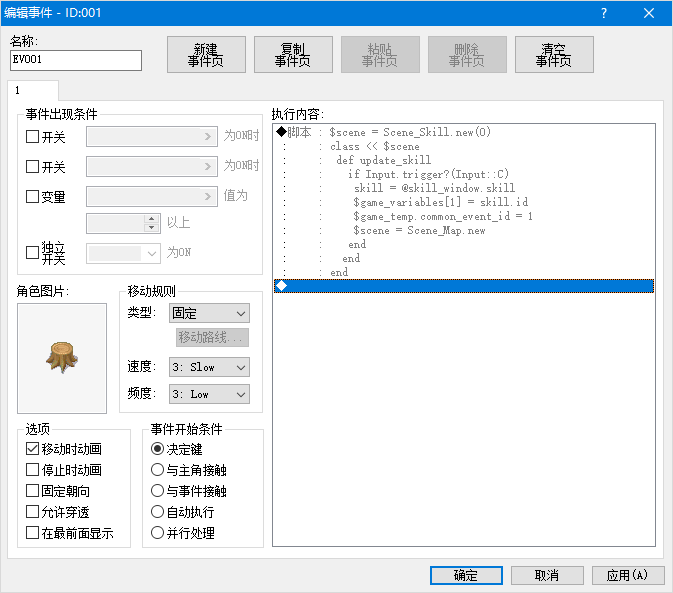Click the help question mark icon
Screen dimensions: 673x593
pyautogui.click(x=604, y=13)
